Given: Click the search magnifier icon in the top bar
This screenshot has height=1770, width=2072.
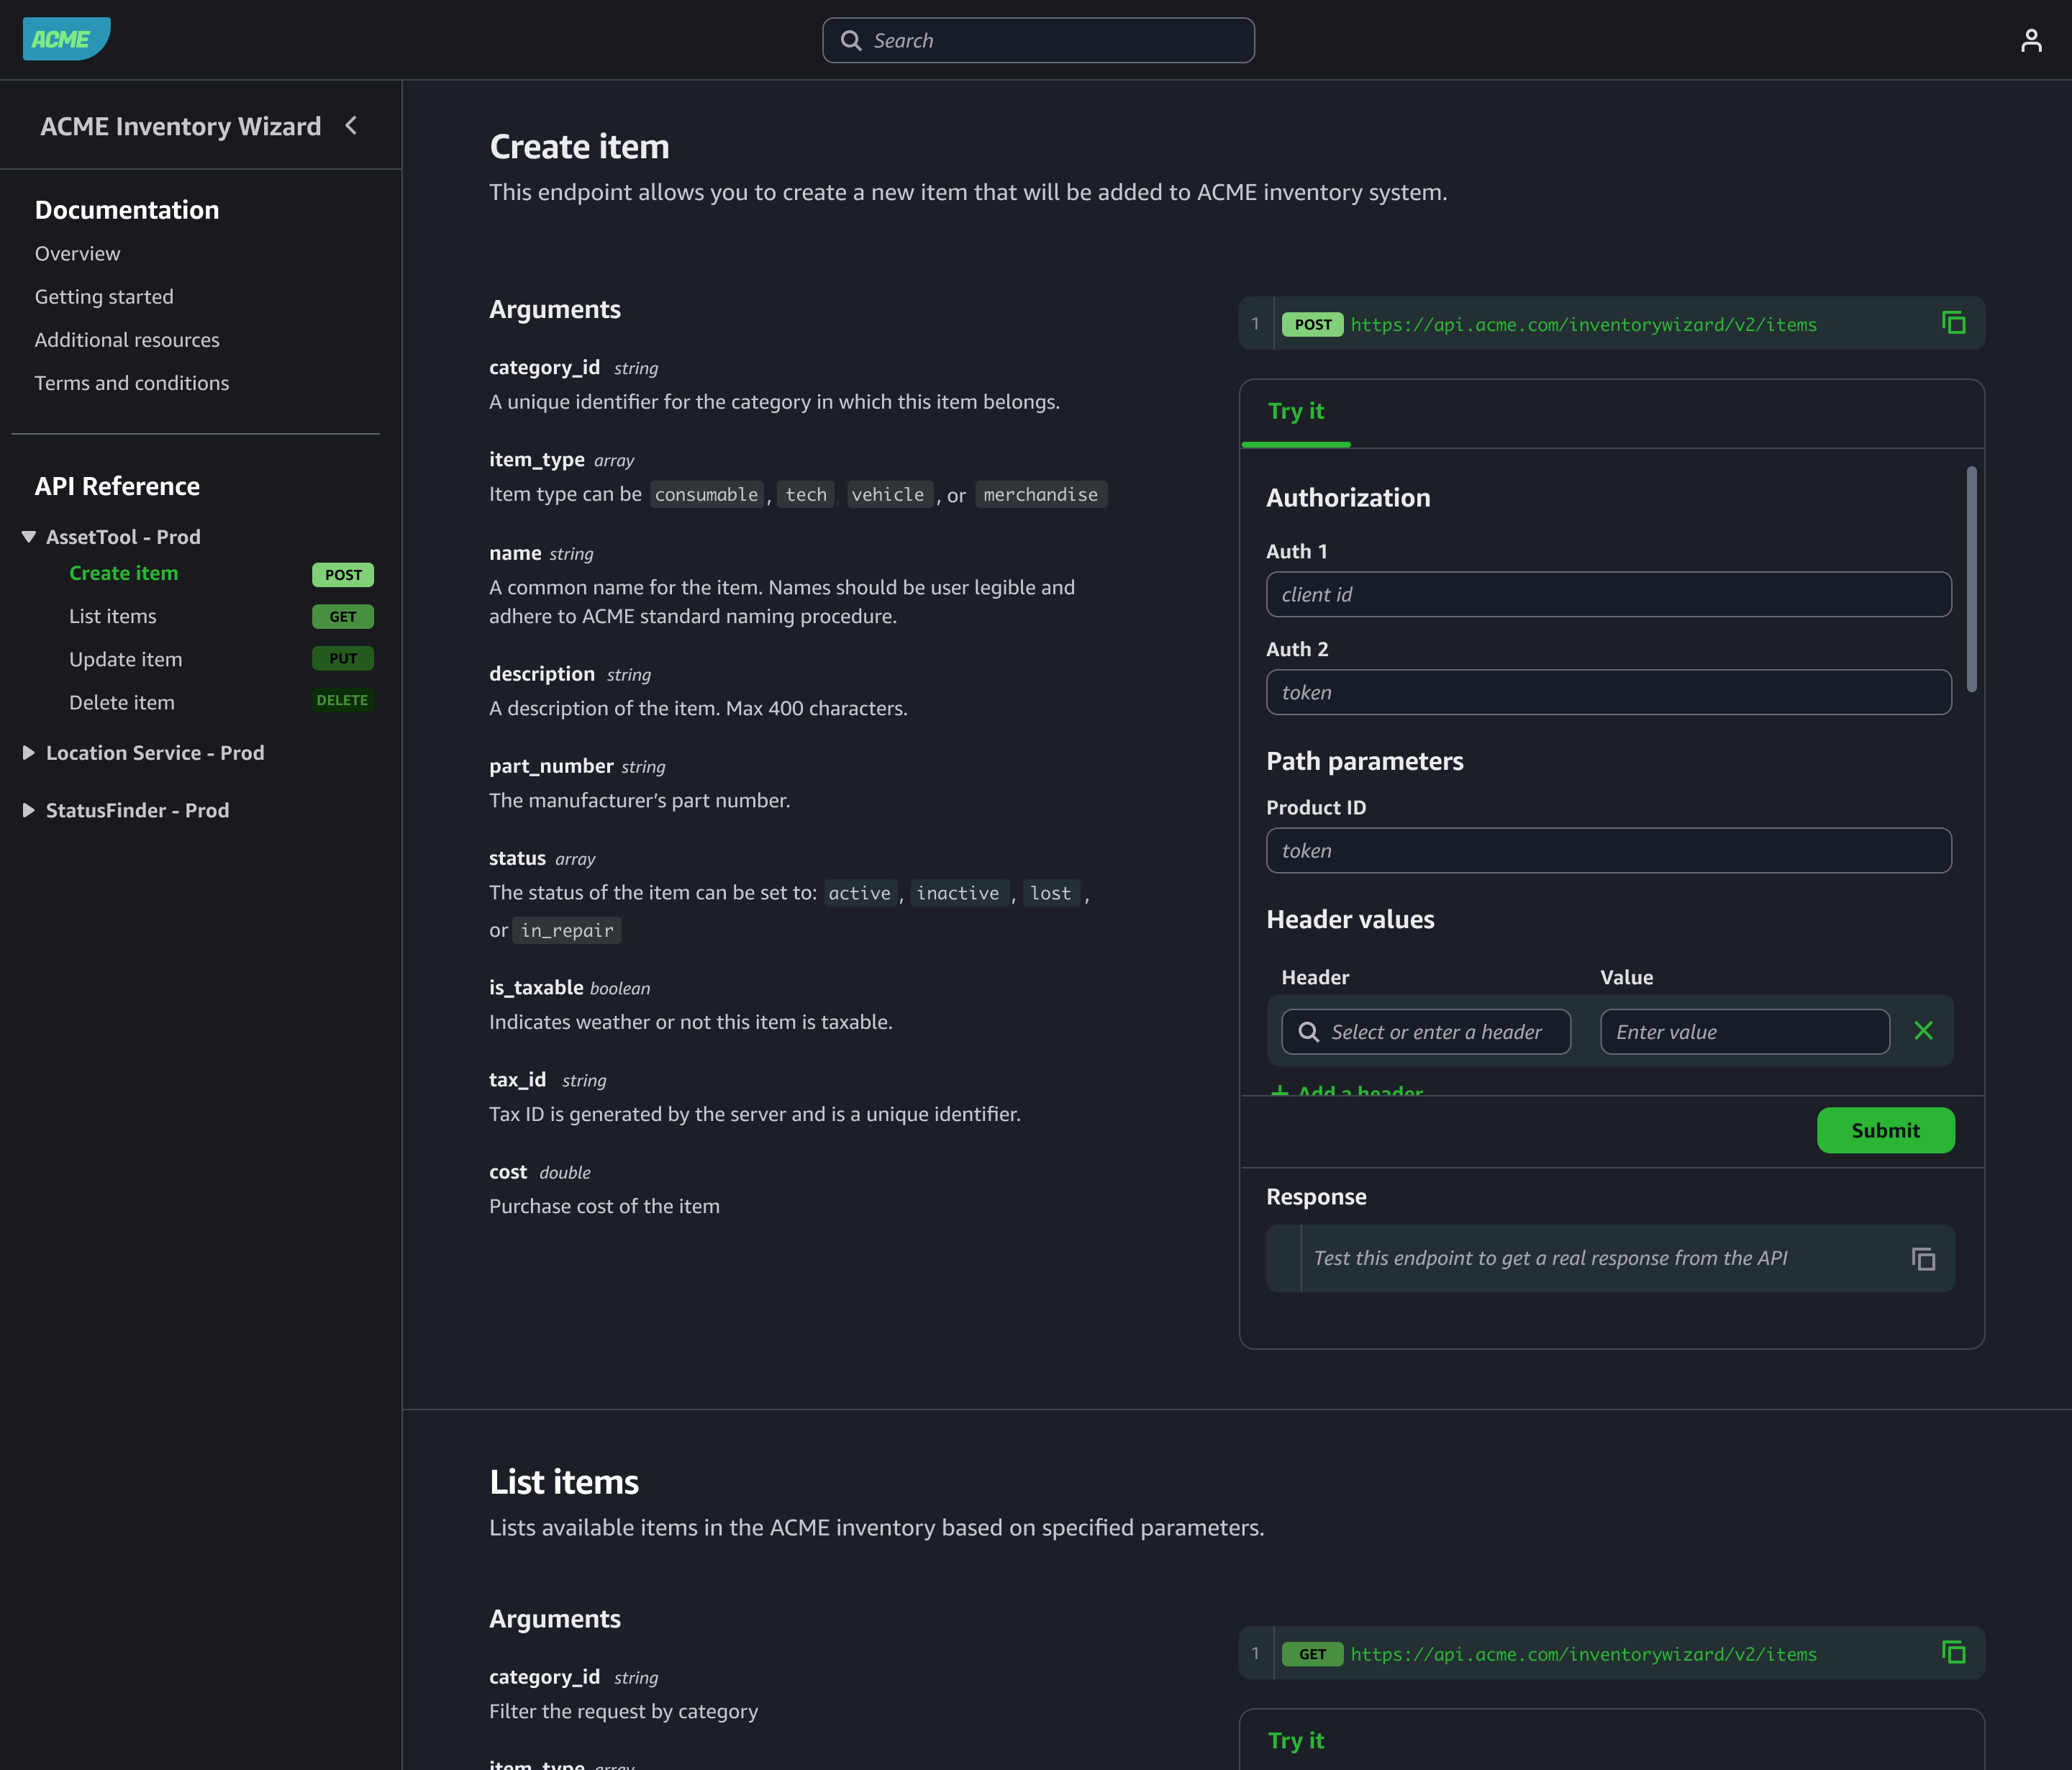Looking at the screenshot, I should 851,40.
